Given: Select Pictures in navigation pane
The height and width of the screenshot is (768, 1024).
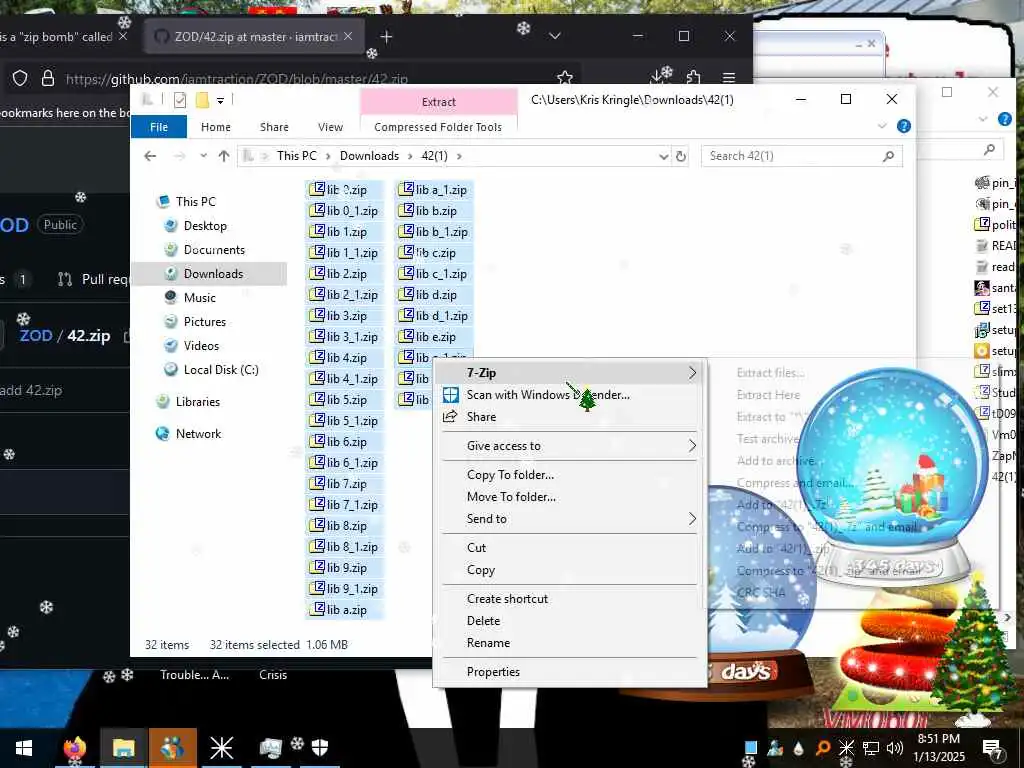Looking at the screenshot, I should (x=204, y=322).
